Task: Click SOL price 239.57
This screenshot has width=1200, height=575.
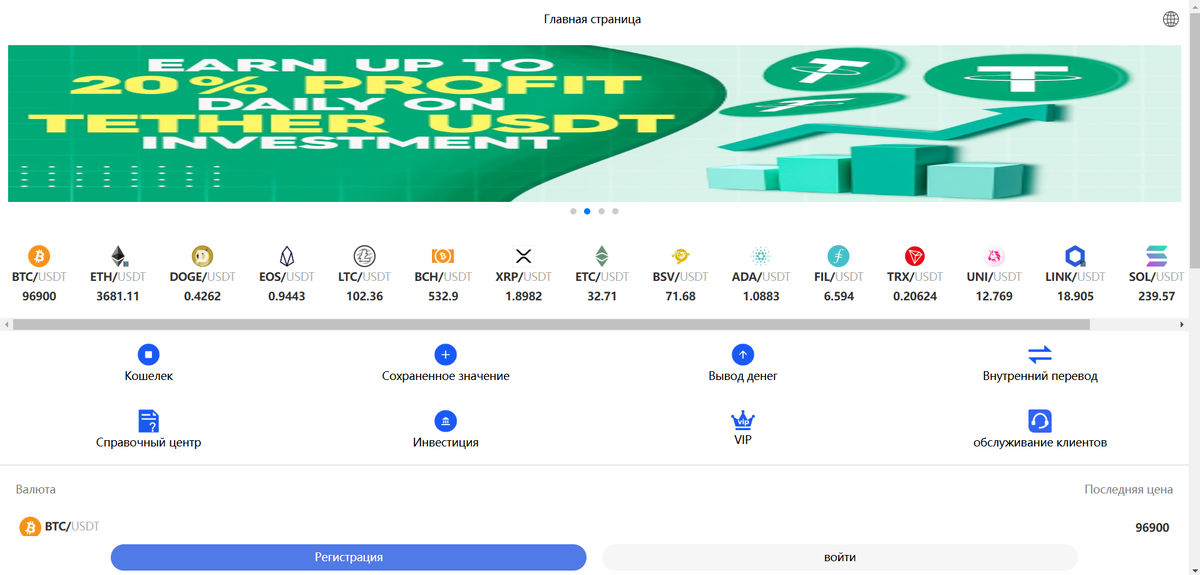Action: click(x=1156, y=296)
